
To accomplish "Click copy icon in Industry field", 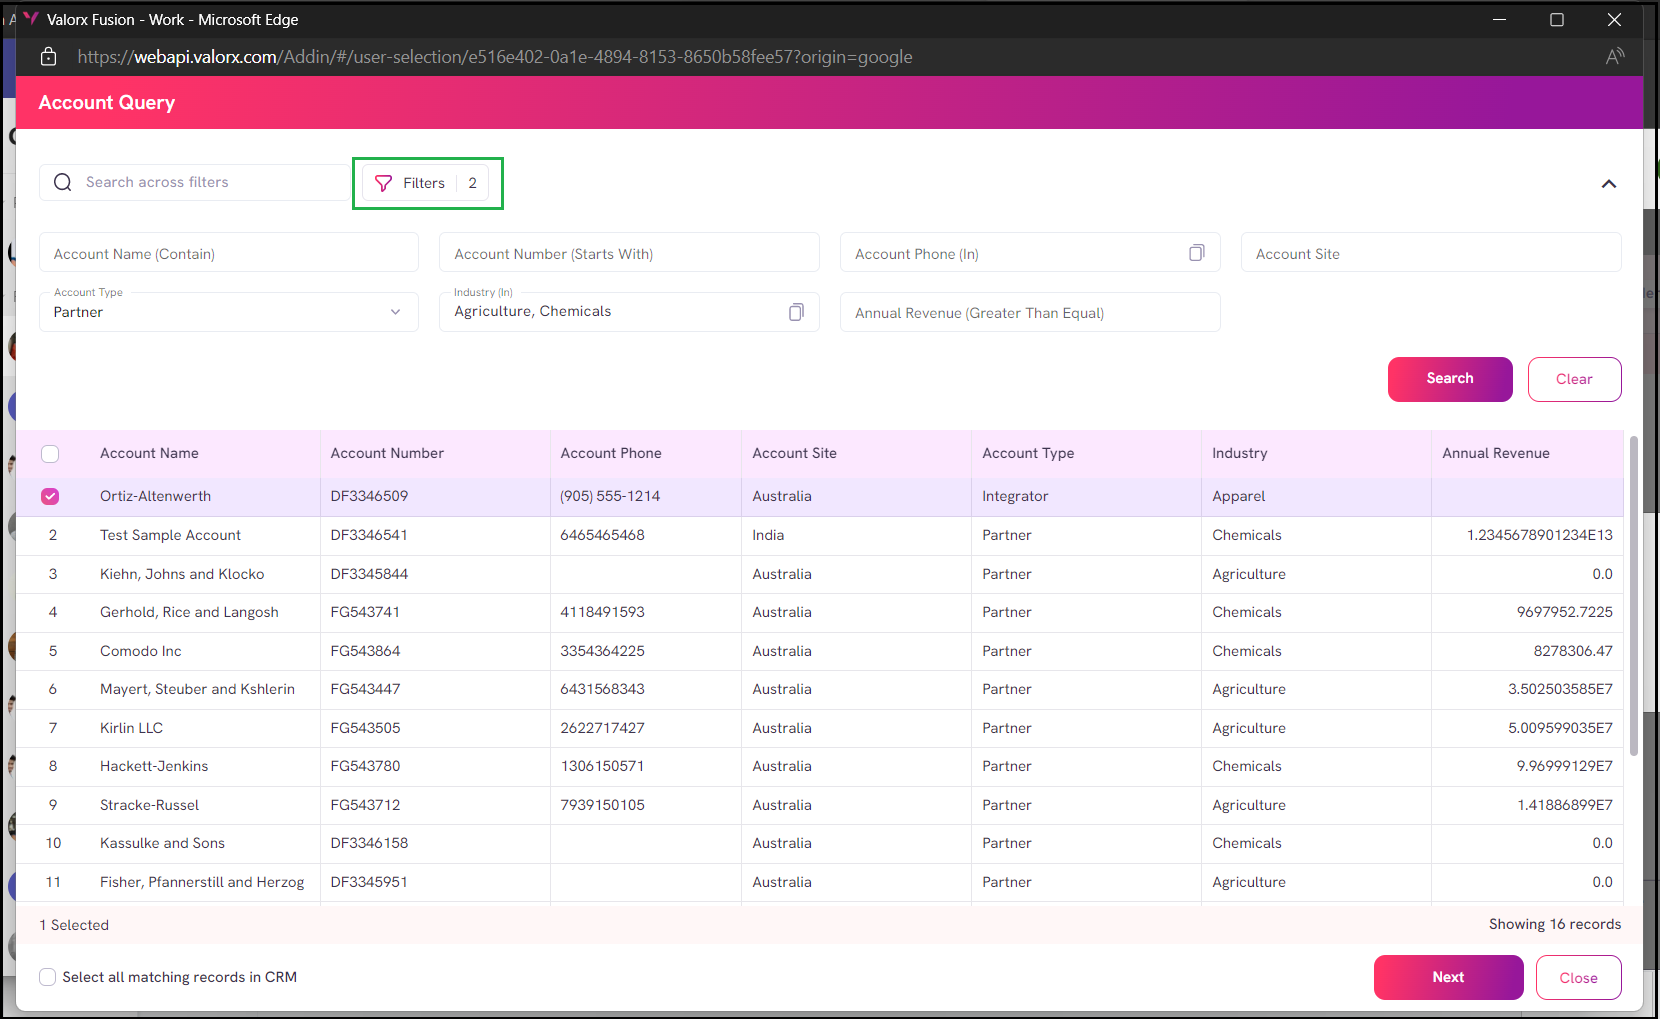I will coord(796,312).
